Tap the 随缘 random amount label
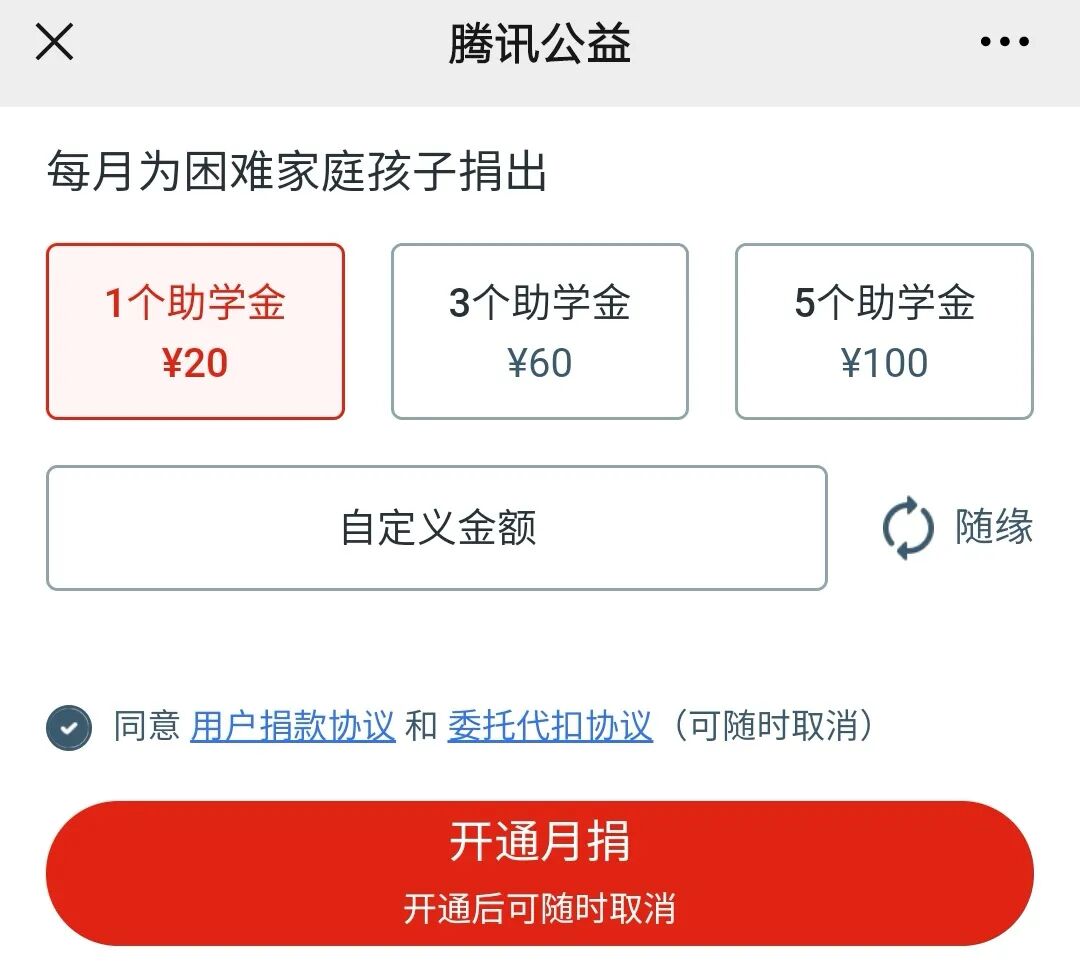Screen dimensions: 1080x975 pyautogui.click(x=993, y=527)
